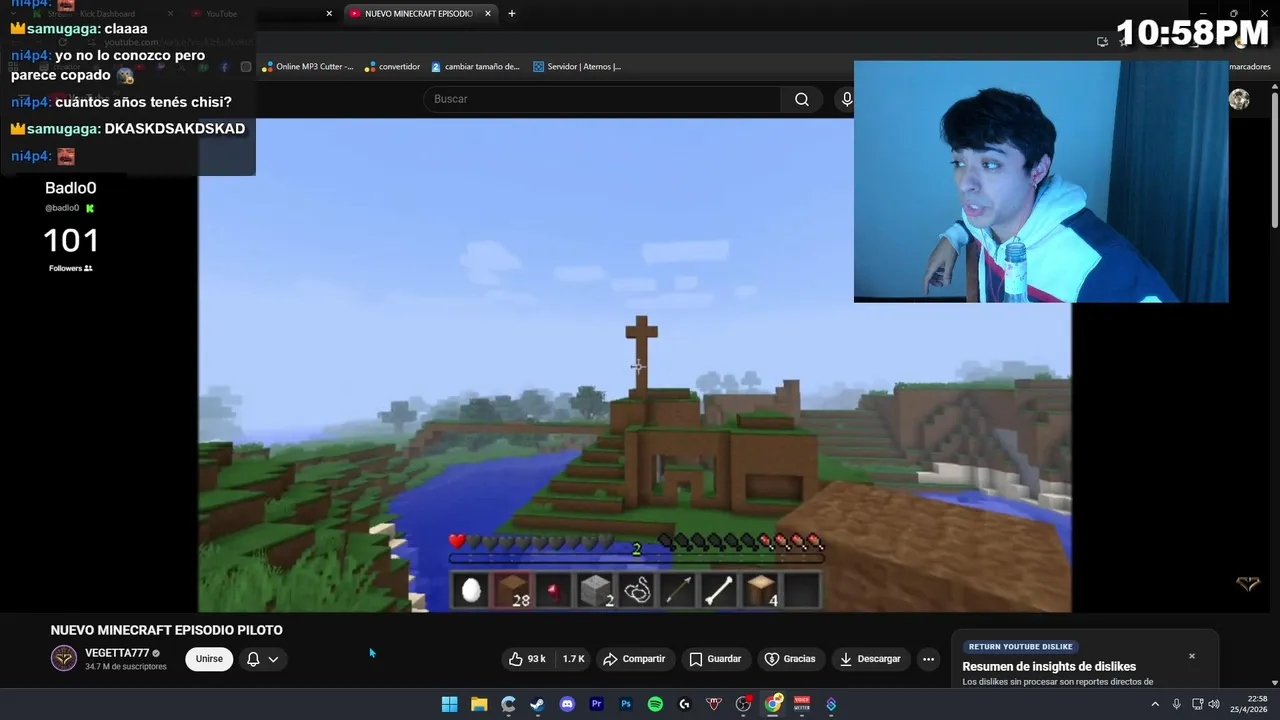This screenshot has height=720, width=1280.
Task: Open Online MP3 Cutter bookmark
Action: (x=307, y=67)
